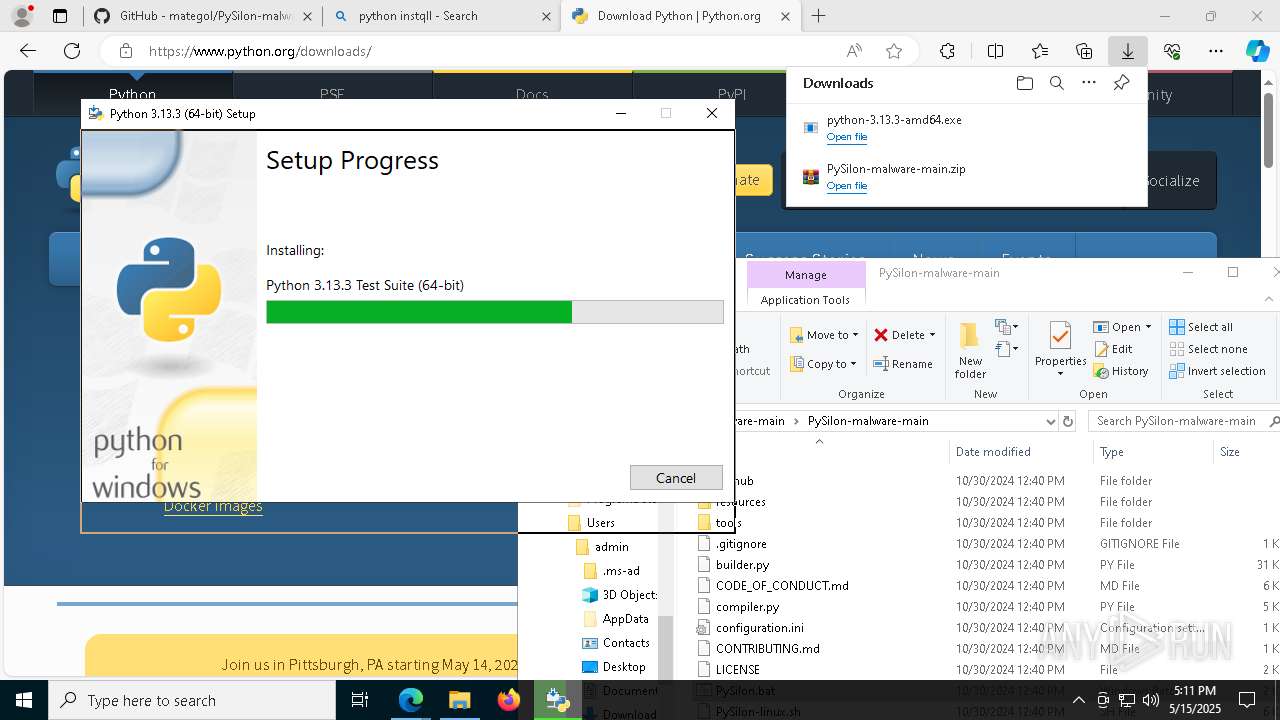Open the Copilot sidebar icon
Viewport: 1280px width, 720px height.
click(1258, 51)
